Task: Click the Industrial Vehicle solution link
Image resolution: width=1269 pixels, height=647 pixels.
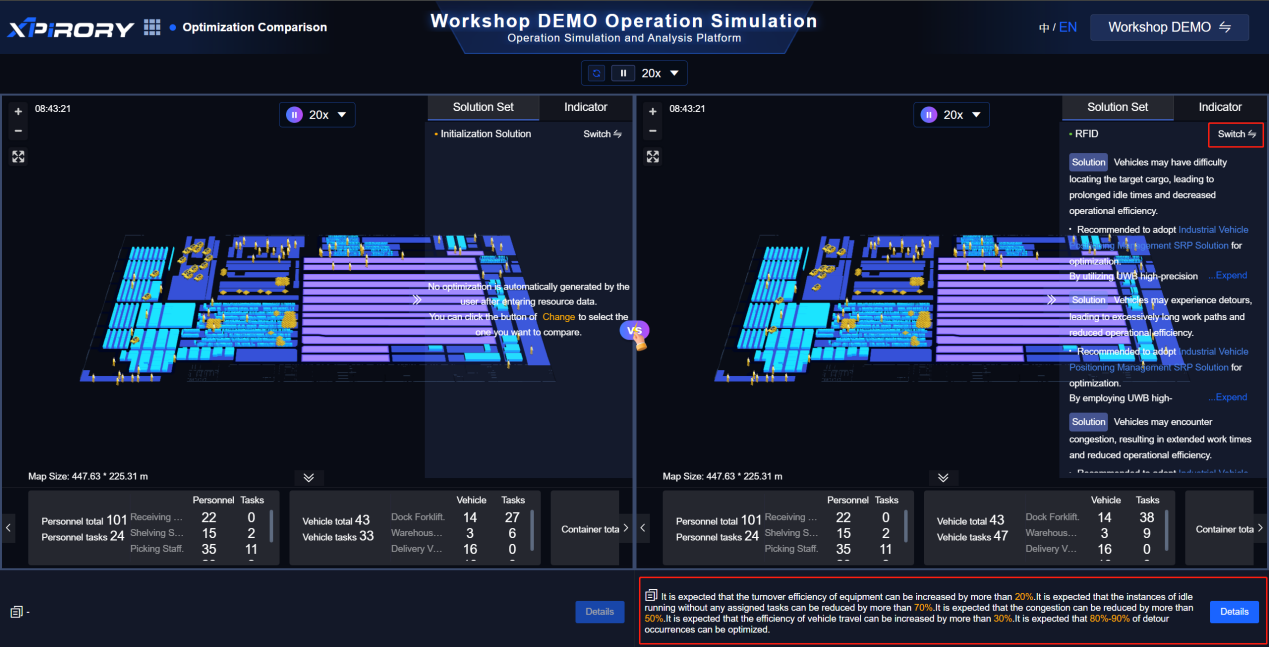Action: tap(1213, 230)
